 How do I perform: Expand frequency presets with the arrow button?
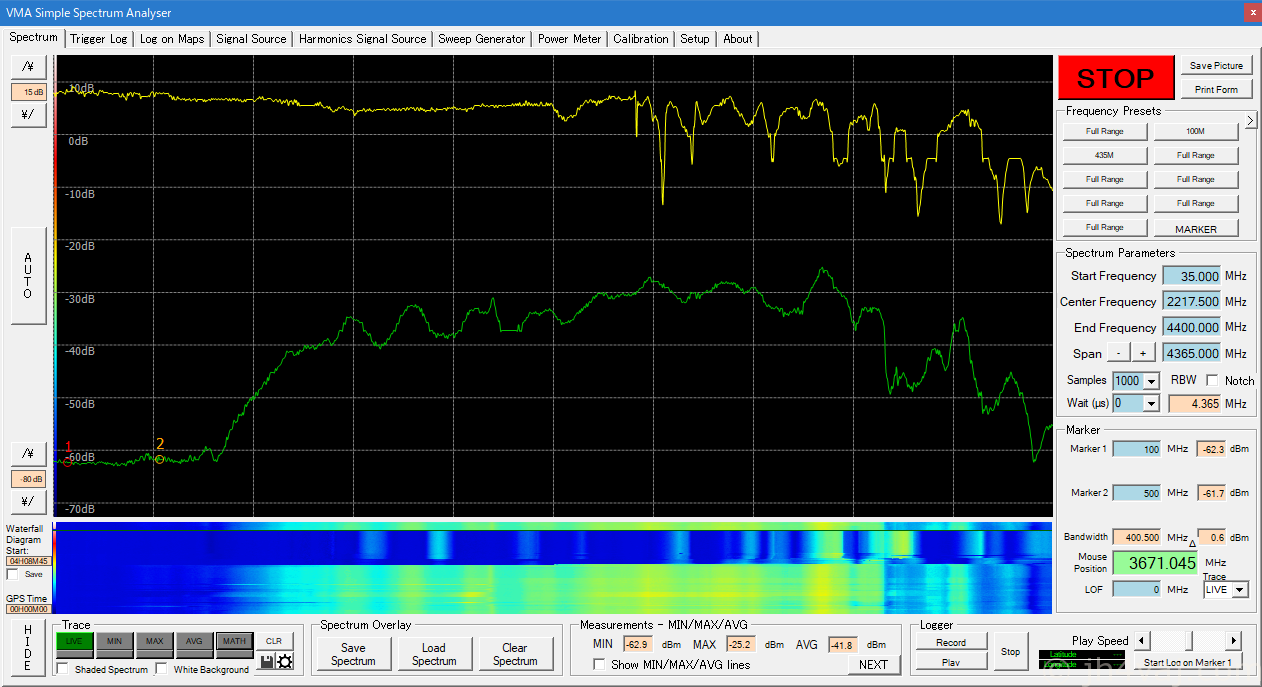click(1250, 121)
